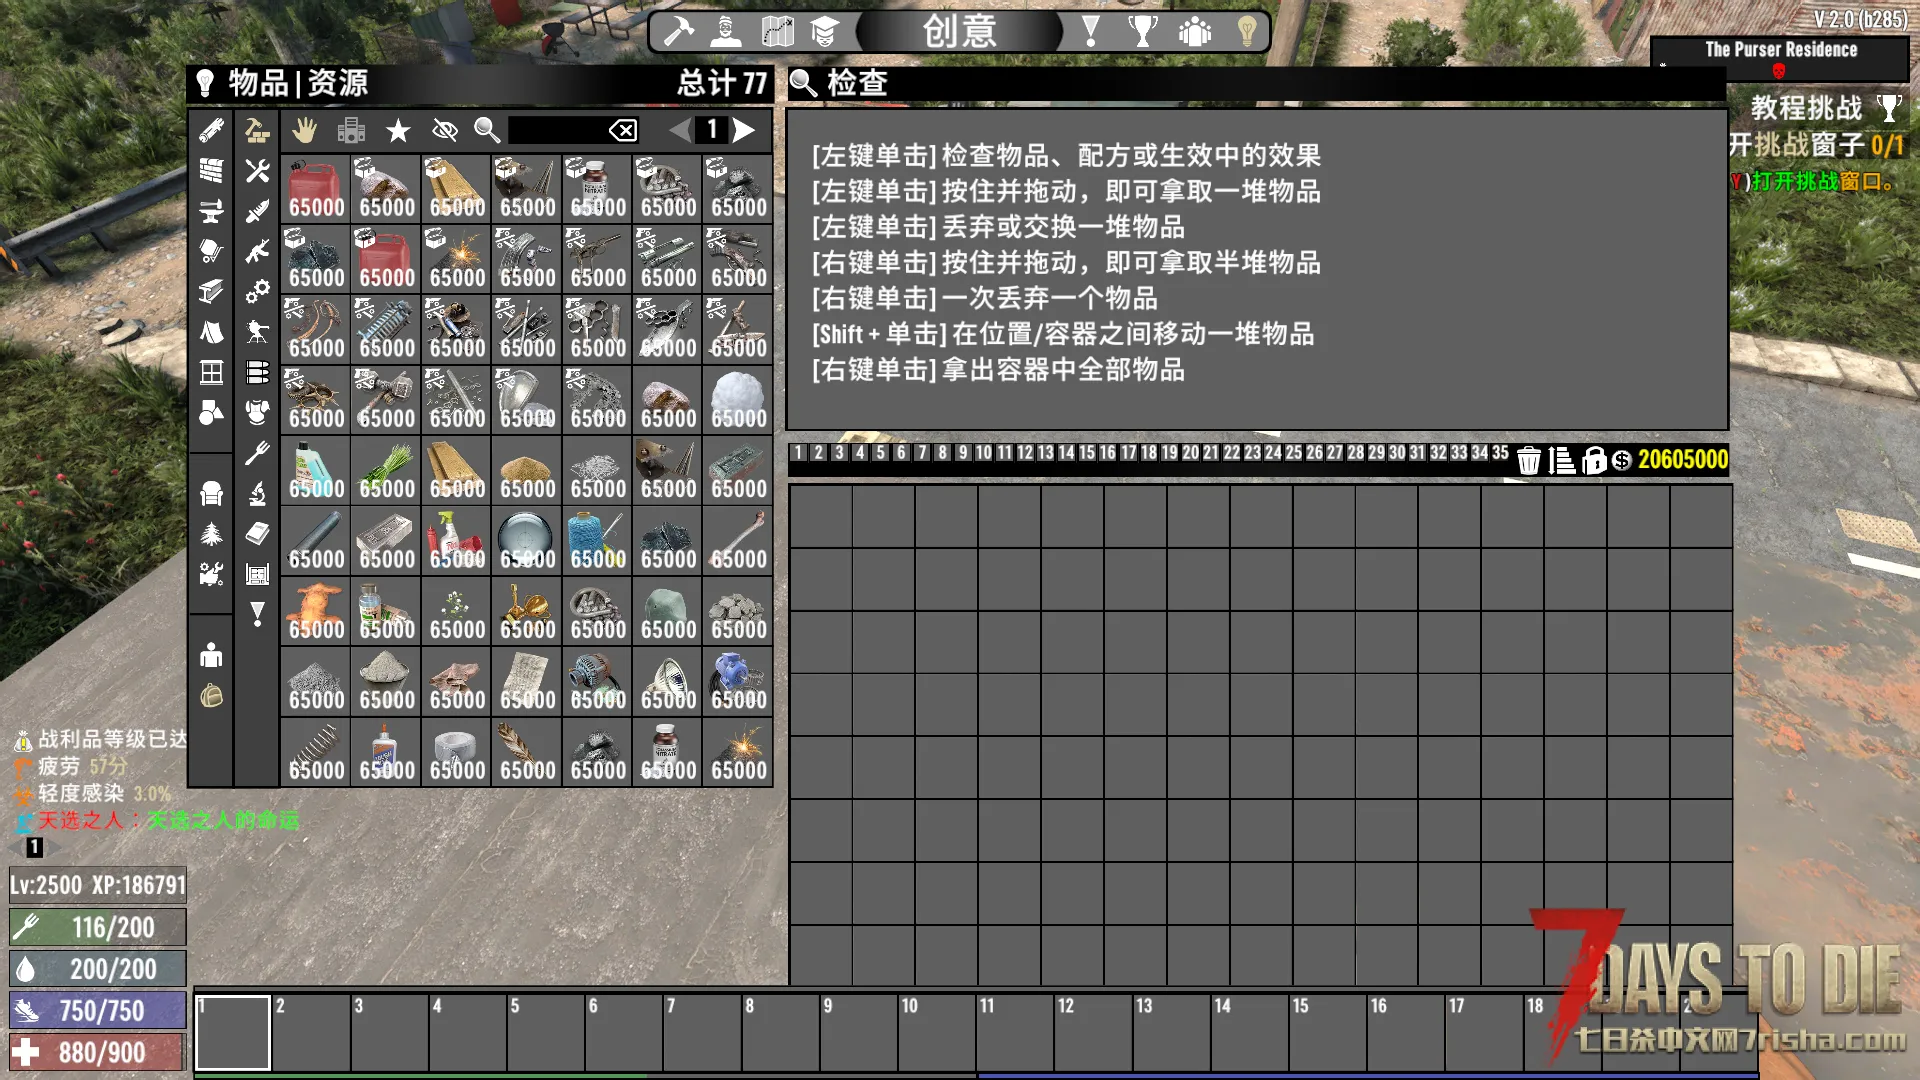Filter by brick wall blocks category
This screenshot has height=1080, width=1920.
(x=211, y=170)
